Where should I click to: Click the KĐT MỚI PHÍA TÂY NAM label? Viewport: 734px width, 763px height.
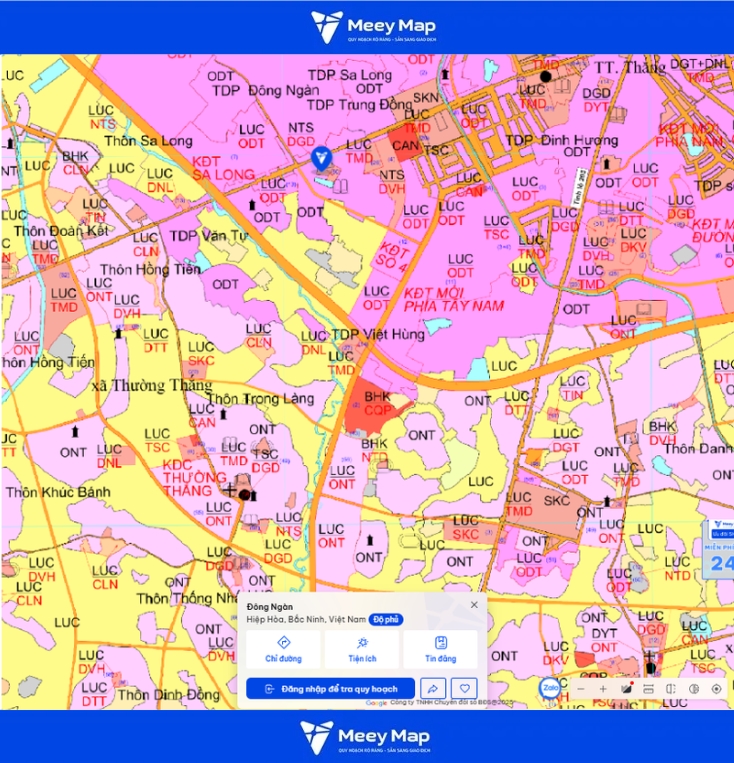tap(454, 299)
